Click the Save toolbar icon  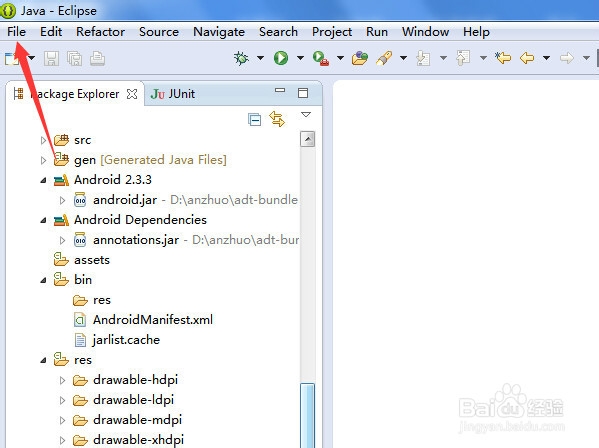coord(51,58)
